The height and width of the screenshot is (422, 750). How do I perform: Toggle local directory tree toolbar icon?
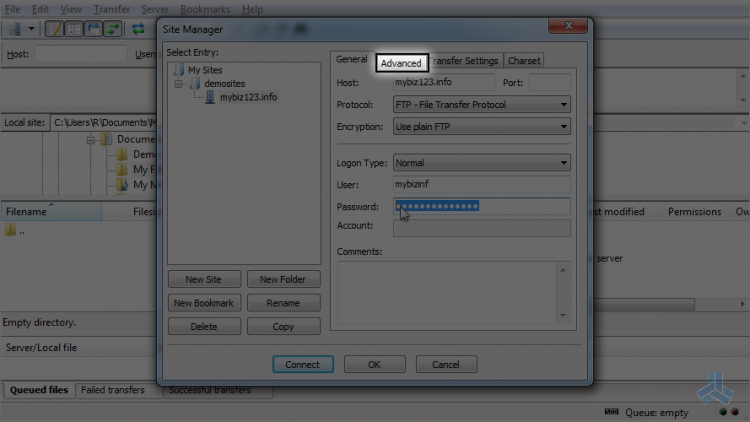tap(74, 29)
